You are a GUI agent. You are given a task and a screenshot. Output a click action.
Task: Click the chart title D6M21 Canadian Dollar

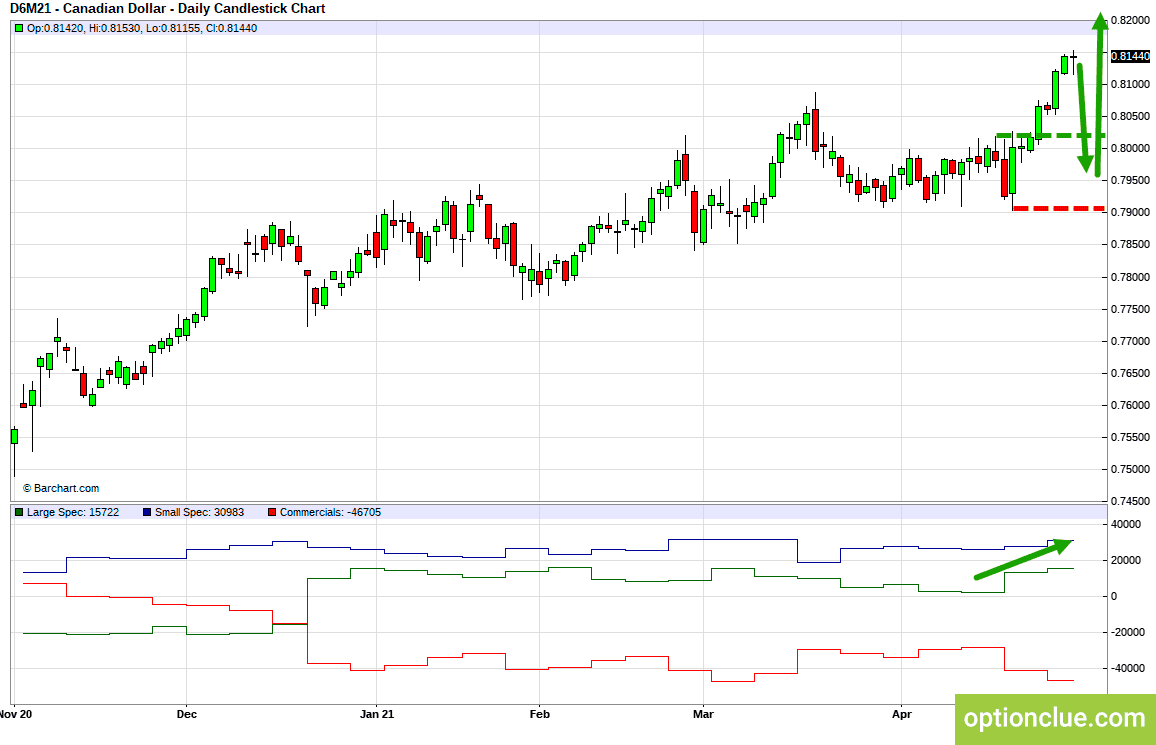tap(167, 9)
